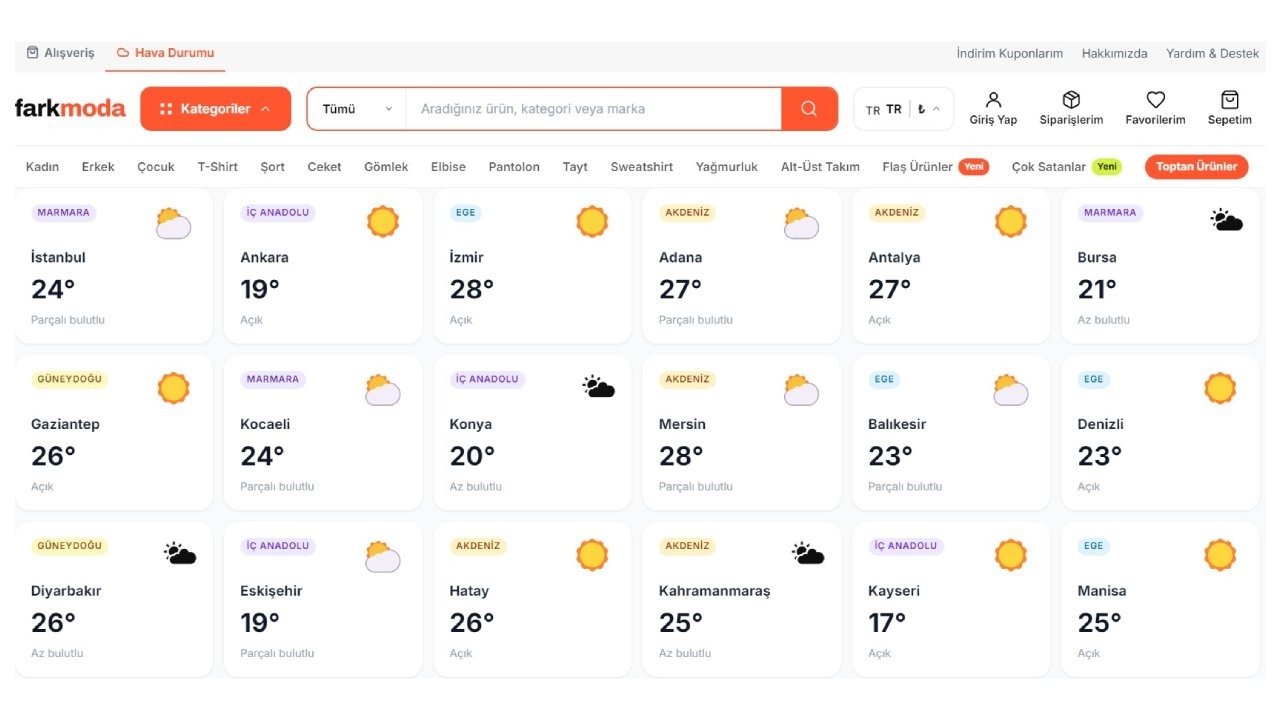Click the Toptan Ürünler button

tap(1196, 167)
